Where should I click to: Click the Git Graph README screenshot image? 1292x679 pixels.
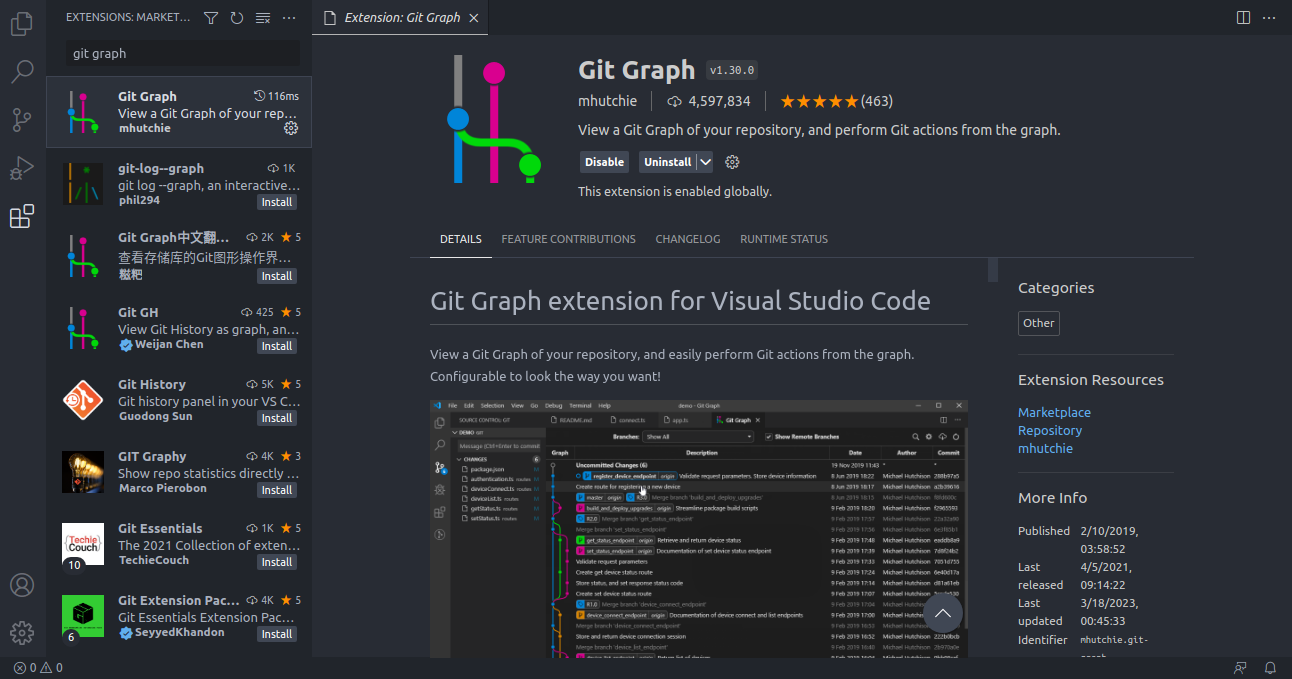pos(699,529)
